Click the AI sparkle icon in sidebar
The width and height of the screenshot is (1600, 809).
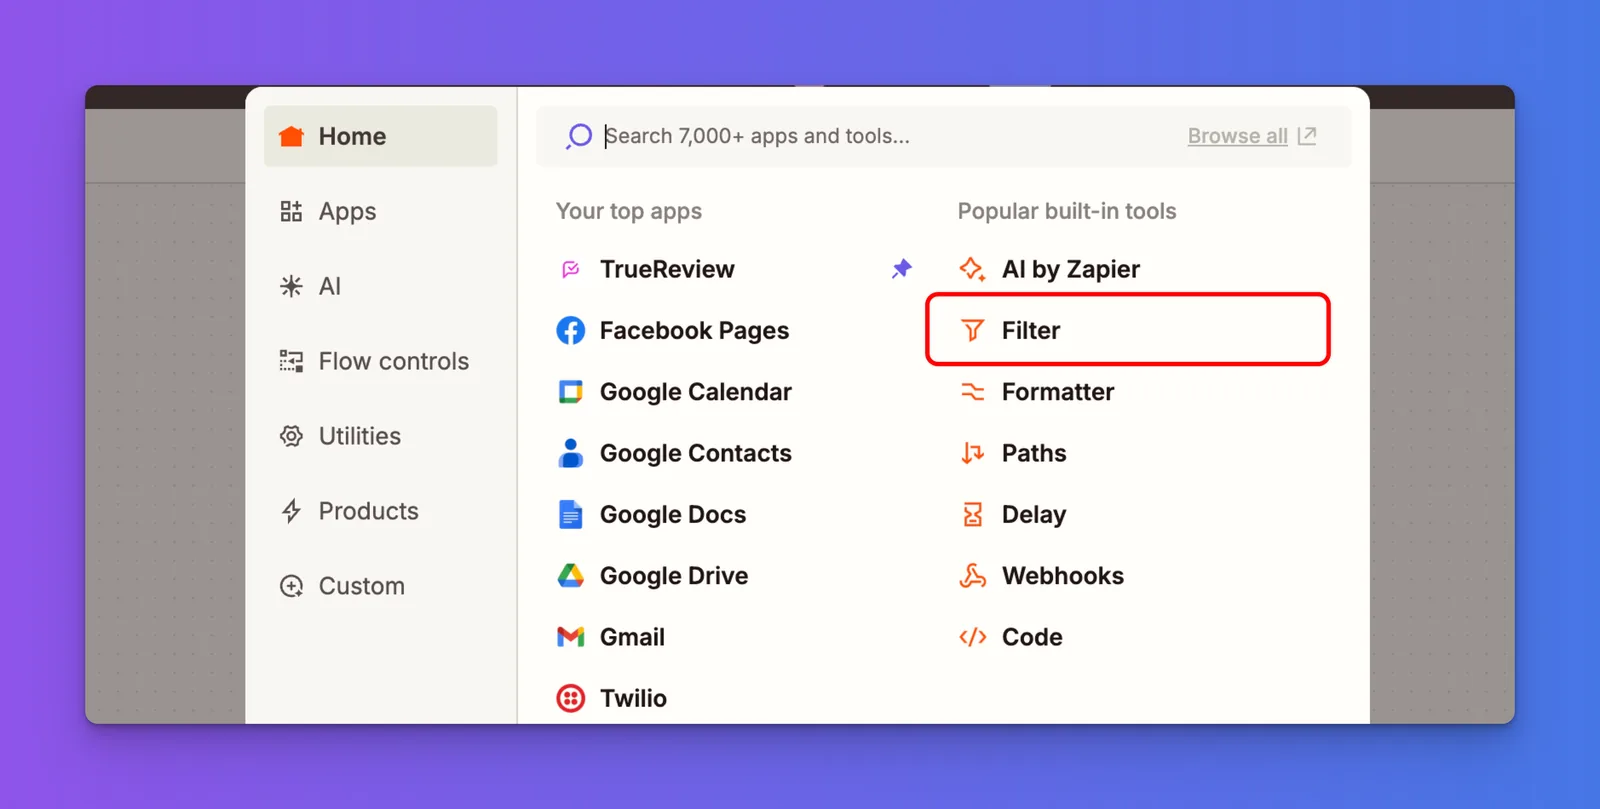tap(291, 286)
